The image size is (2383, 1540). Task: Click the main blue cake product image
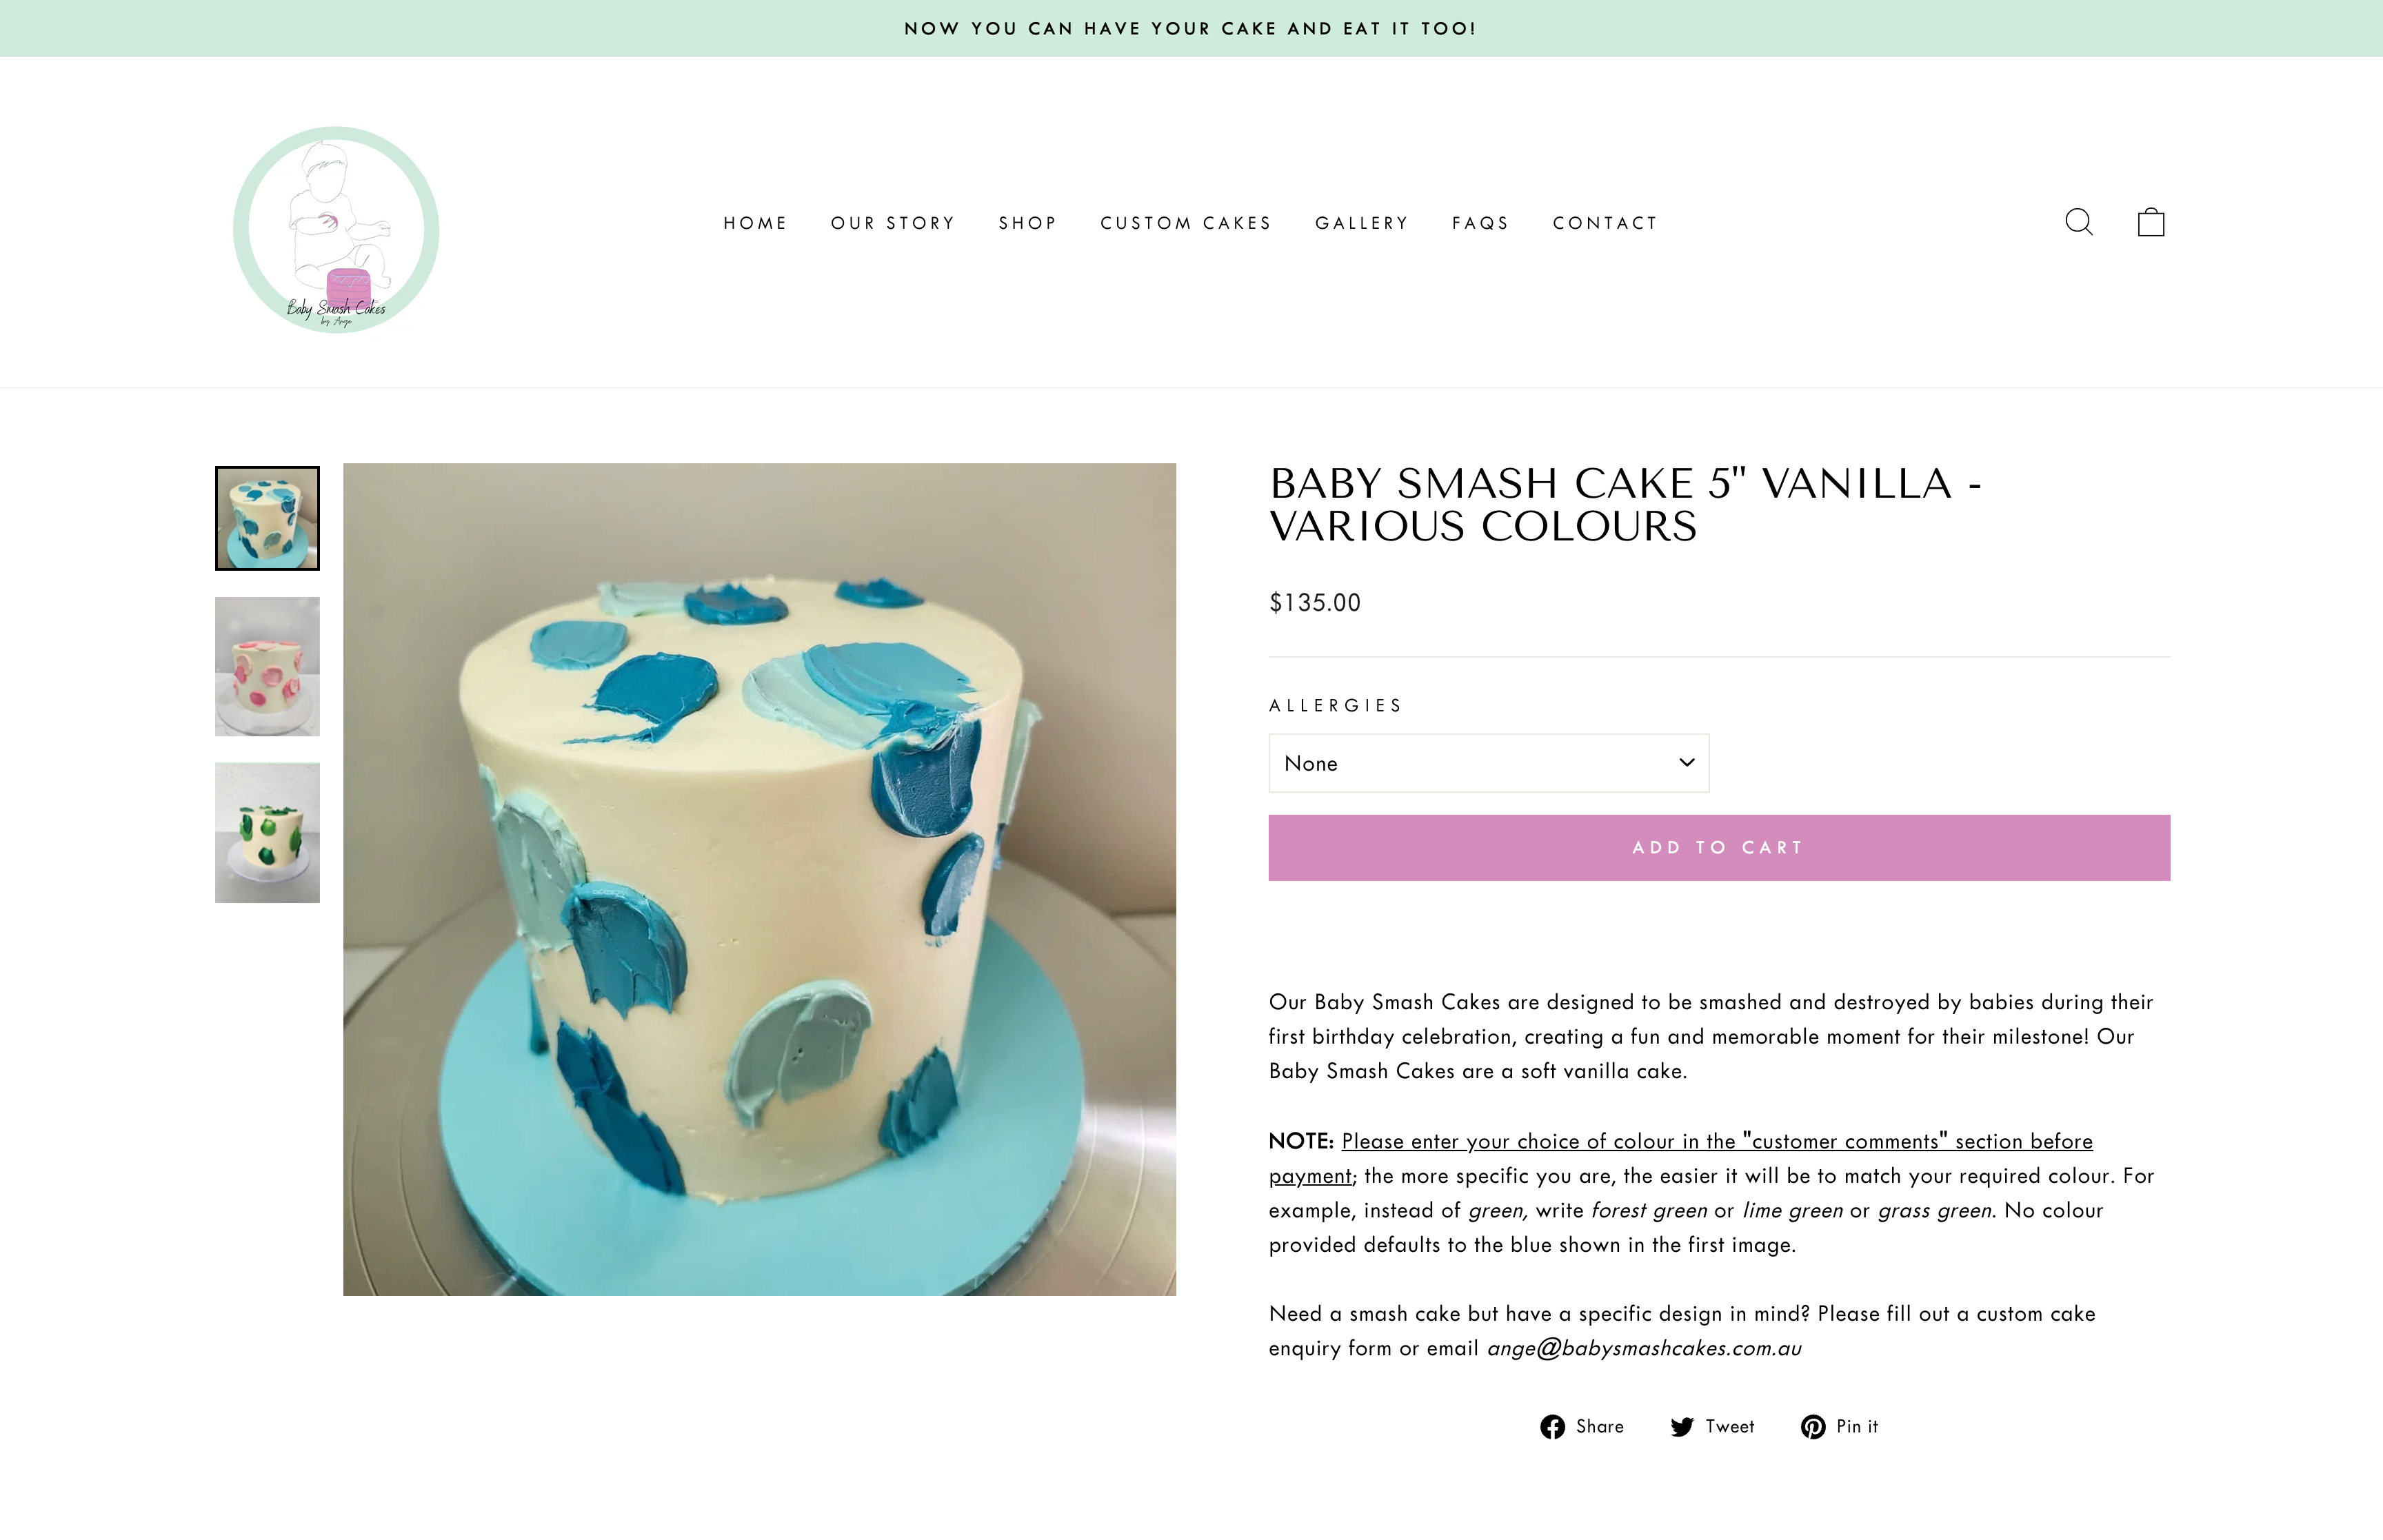(759, 879)
